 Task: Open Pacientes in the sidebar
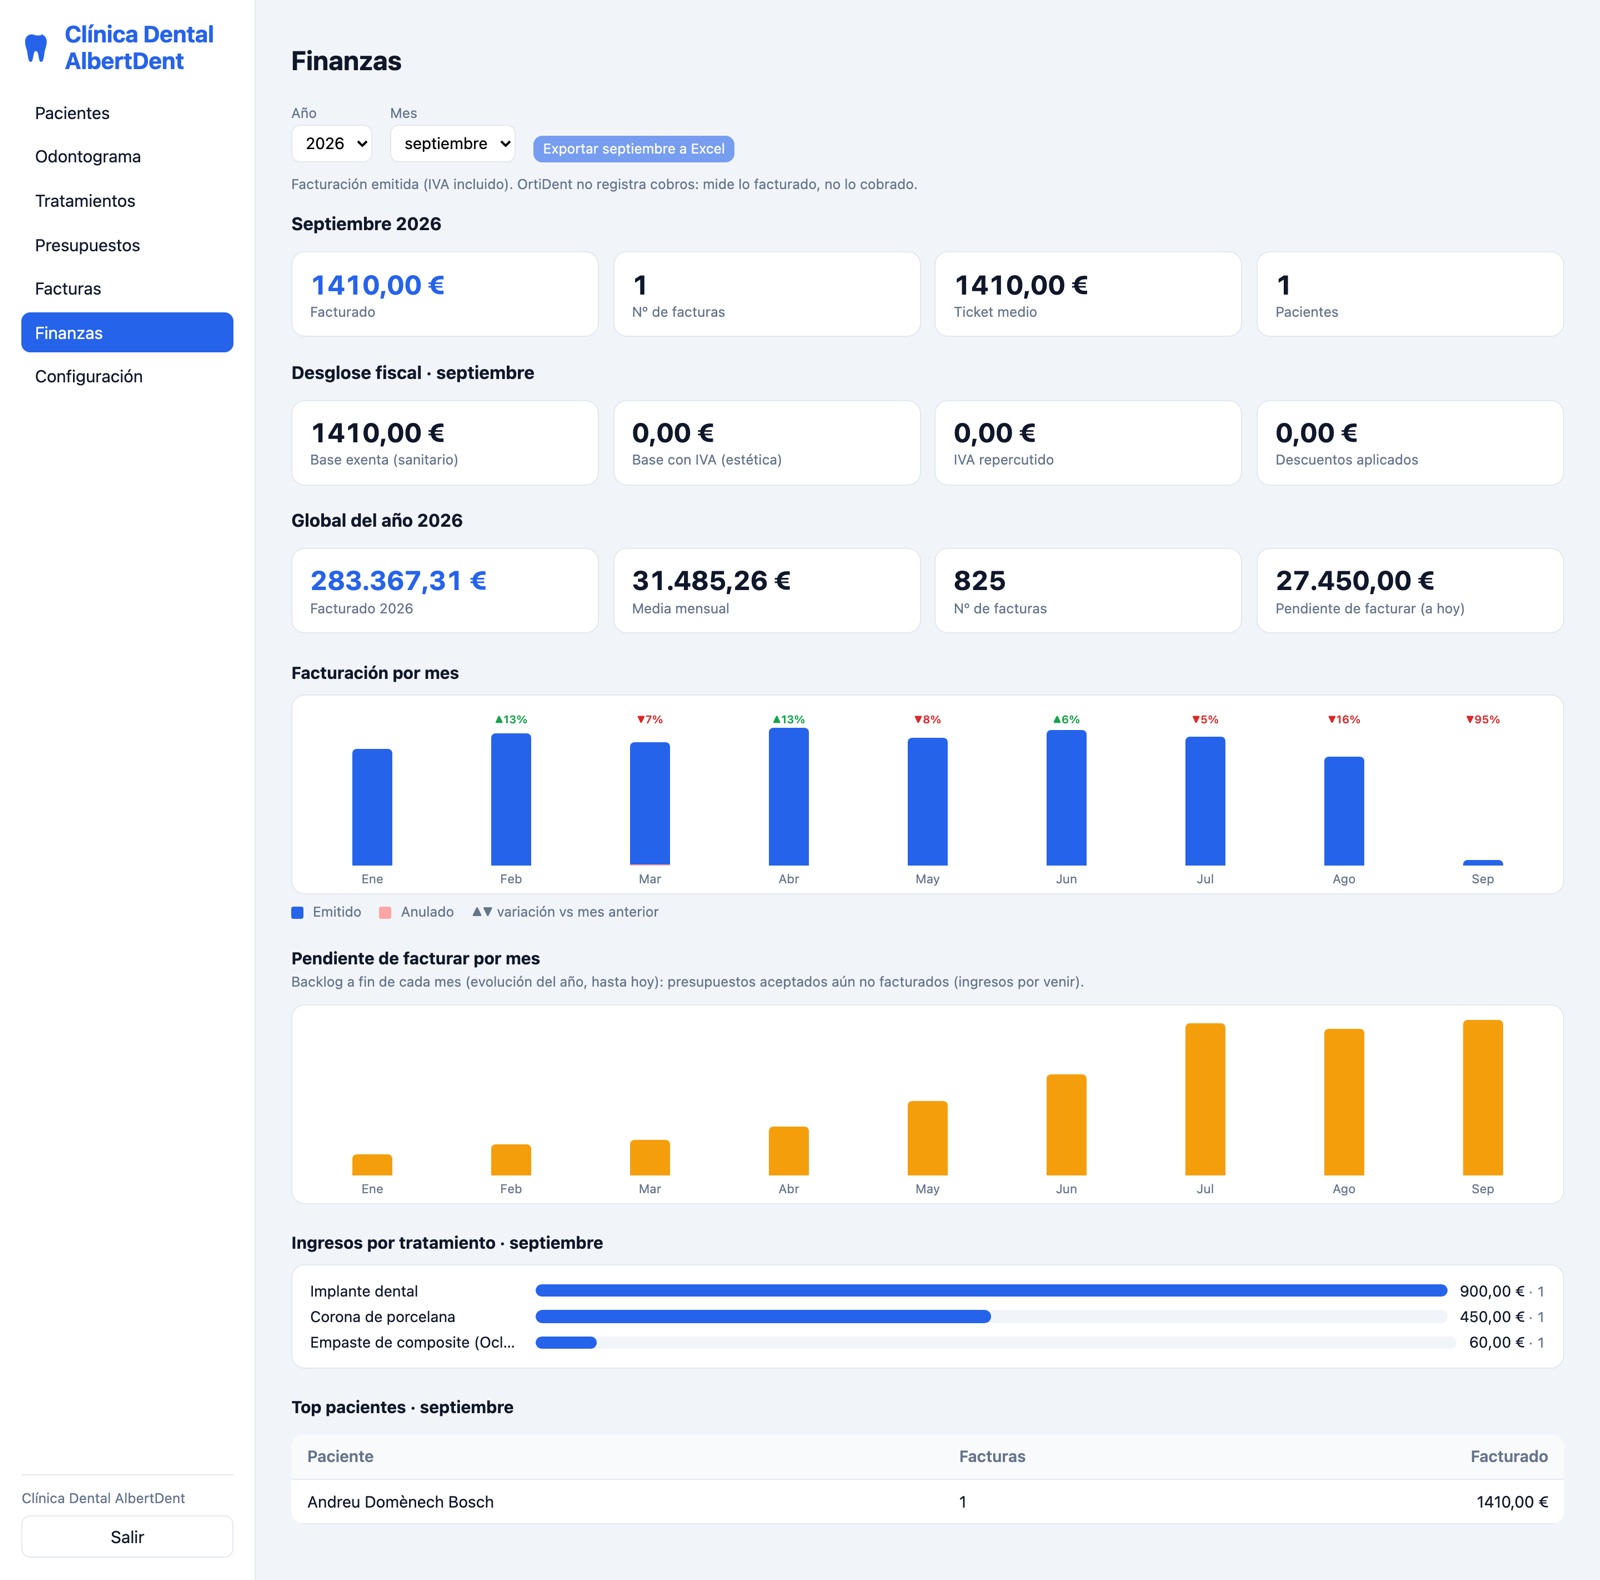[x=127, y=113]
